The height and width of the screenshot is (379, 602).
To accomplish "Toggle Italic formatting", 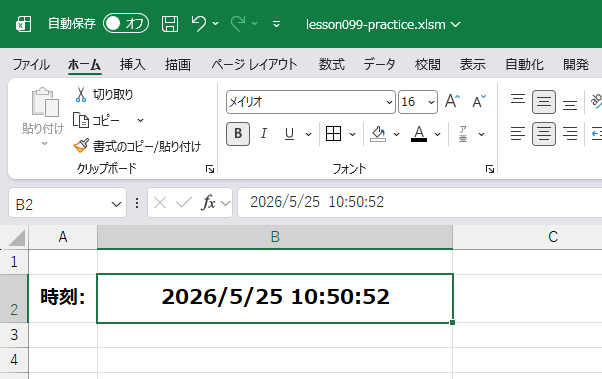I will tap(264, 134).
